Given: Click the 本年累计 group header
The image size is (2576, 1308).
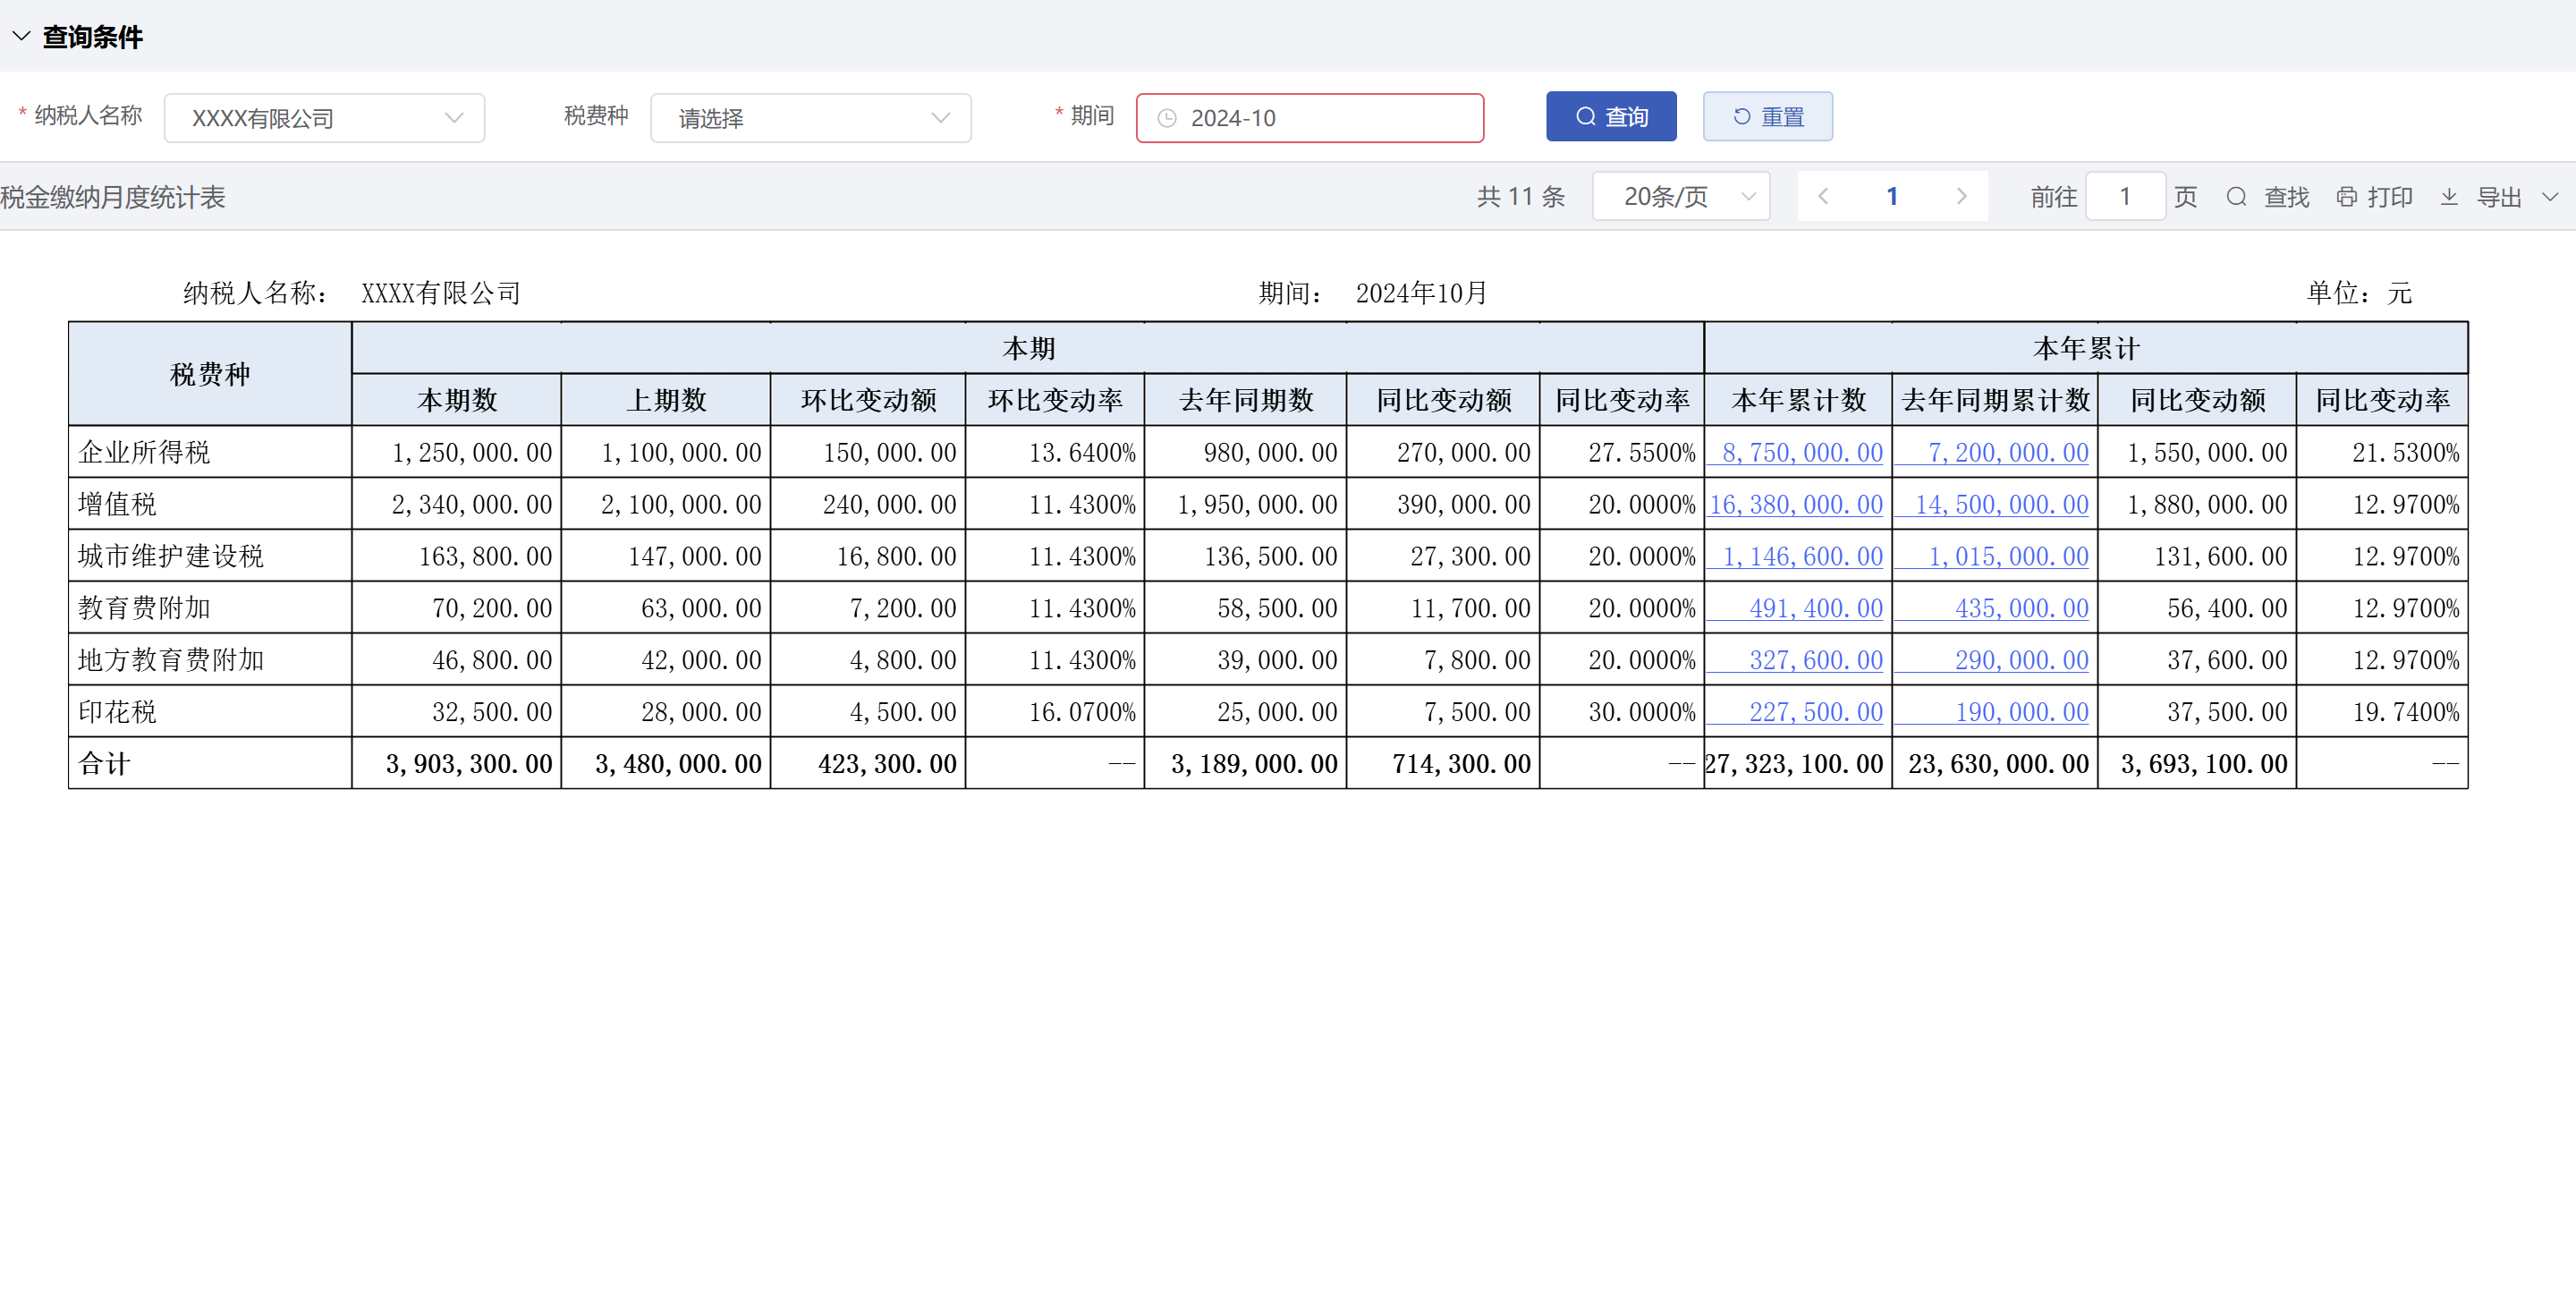Looking at the screenshot, I should pos(2086,348).
